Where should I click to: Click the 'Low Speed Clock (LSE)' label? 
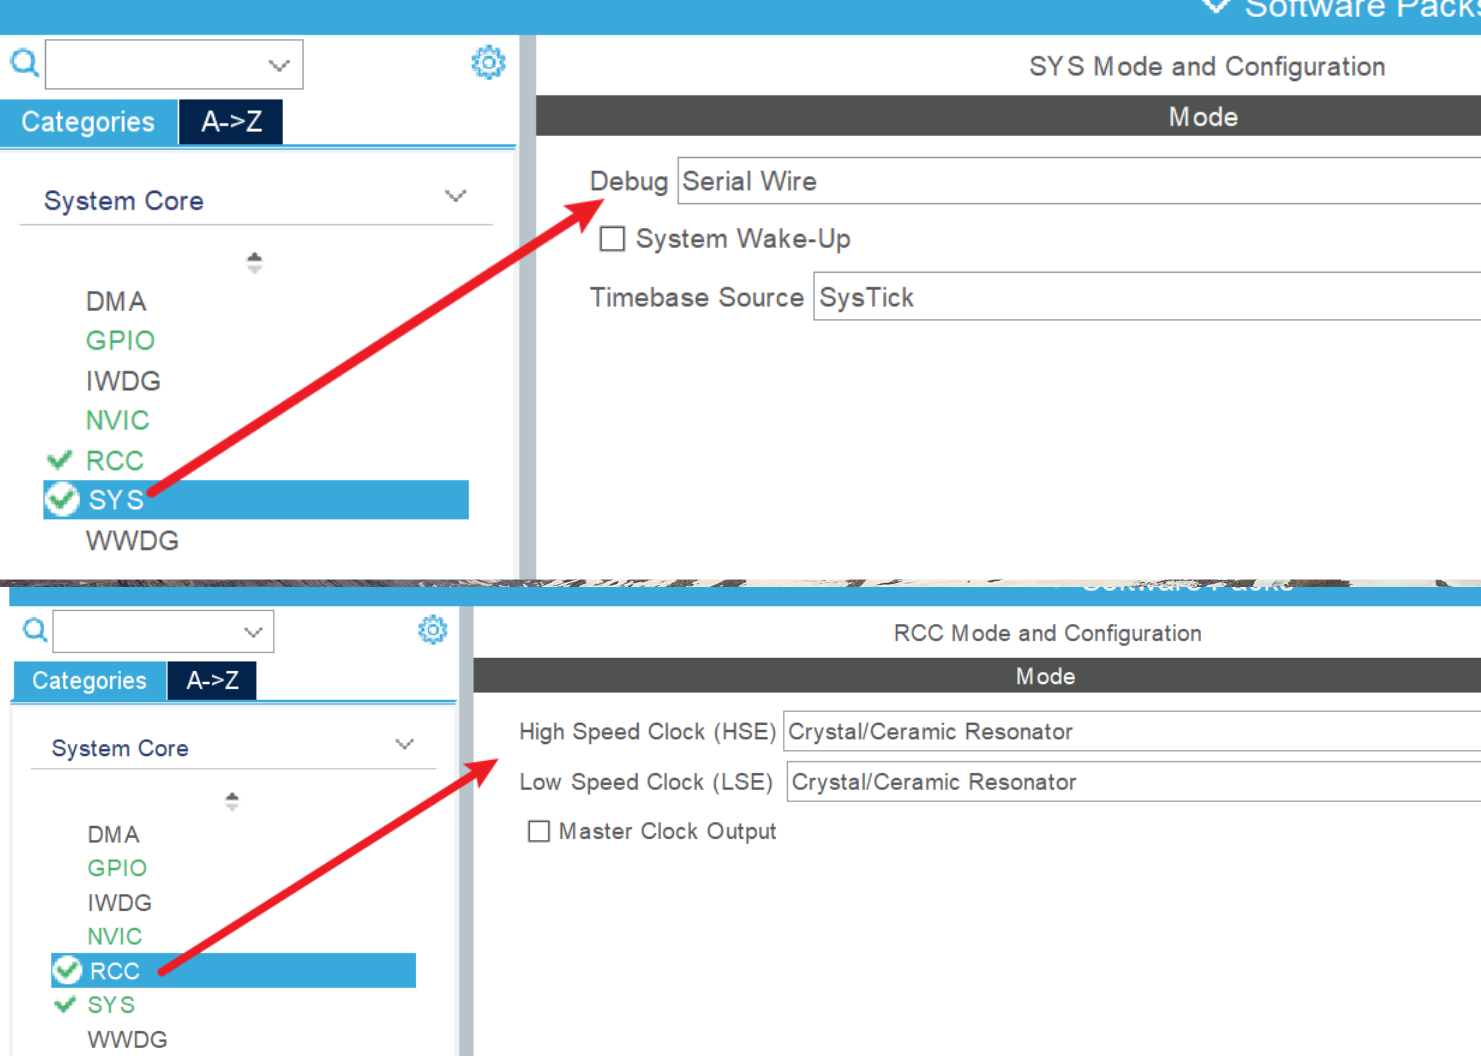pyautogui.click(x=645, y=781)
